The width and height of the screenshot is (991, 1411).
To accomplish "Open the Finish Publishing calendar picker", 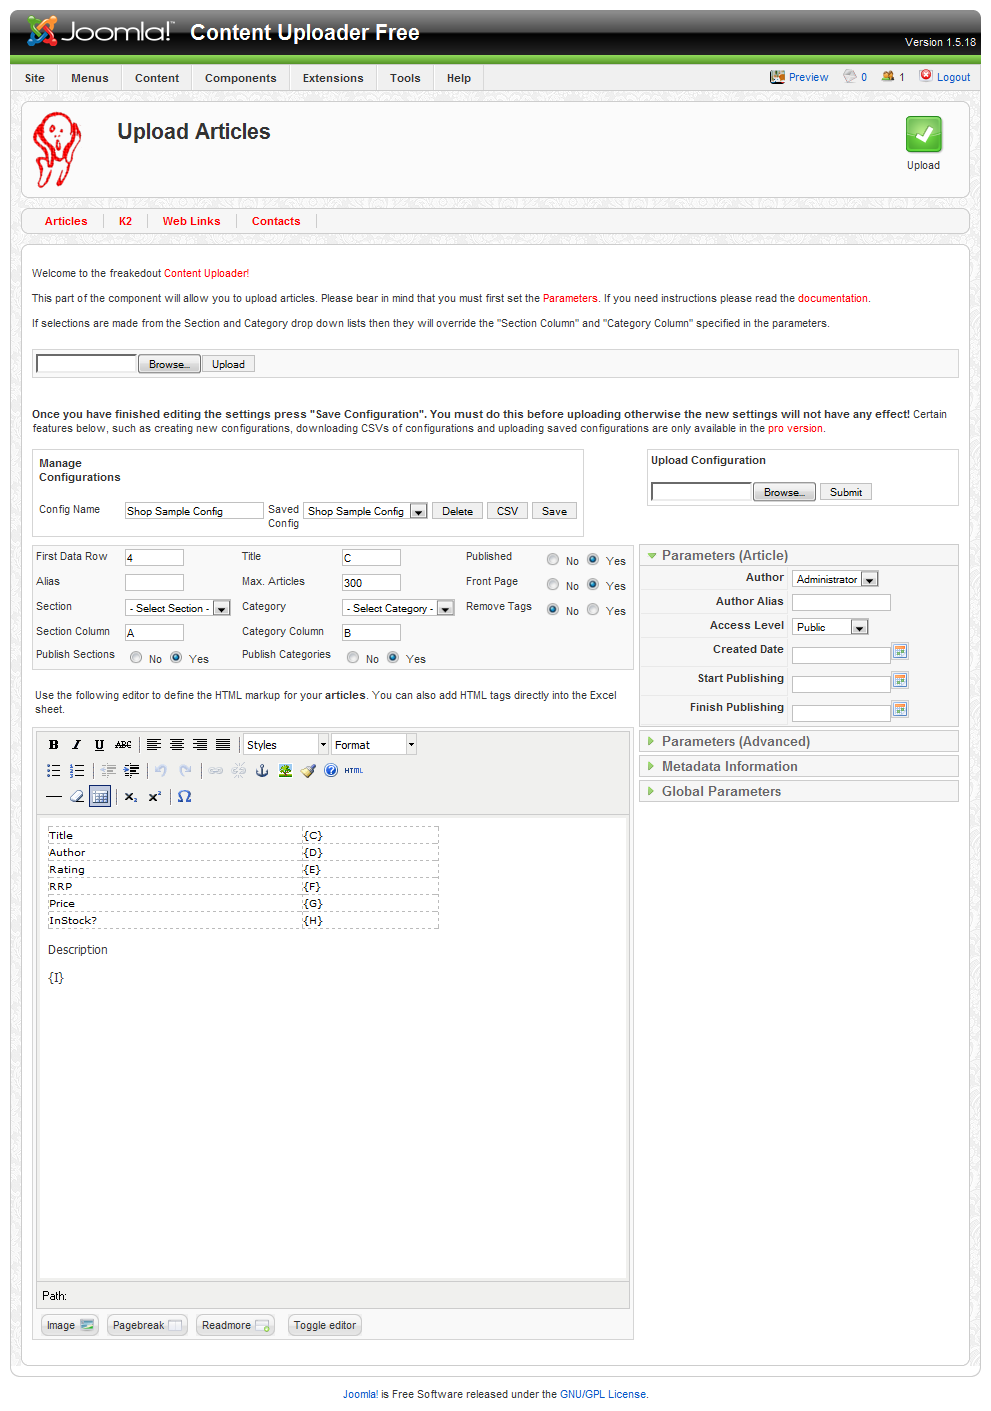I will point(900,709).
